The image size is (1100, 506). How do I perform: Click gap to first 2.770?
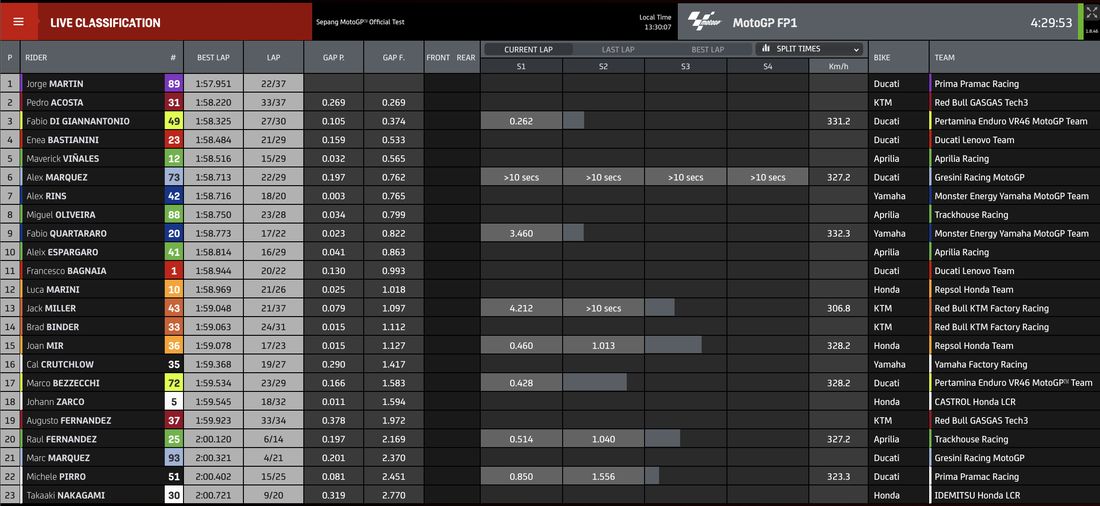point(394,495)
